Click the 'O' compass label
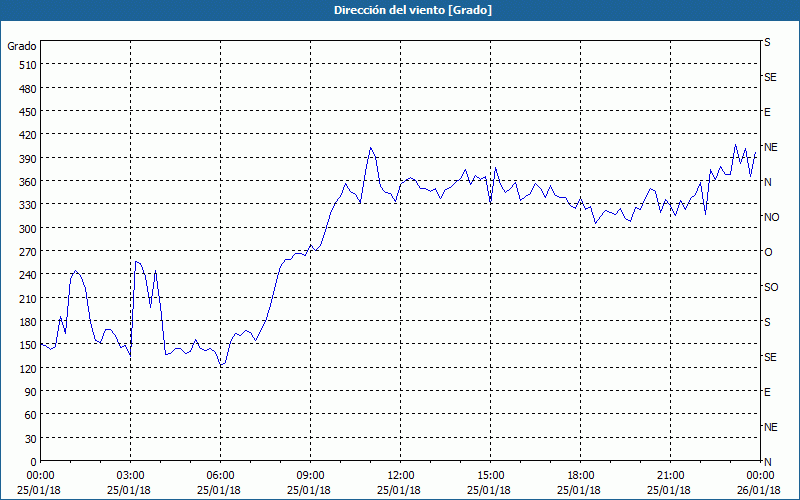The width and height of the screenshot is (800, 500). pos(768,252)
